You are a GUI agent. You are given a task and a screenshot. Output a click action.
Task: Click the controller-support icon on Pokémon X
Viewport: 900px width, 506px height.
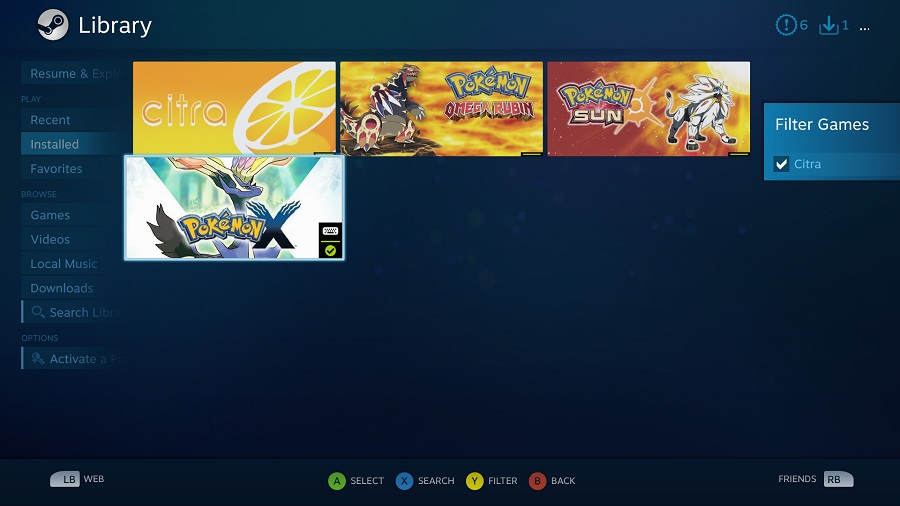pyautogui.click(x=330, y=231)
